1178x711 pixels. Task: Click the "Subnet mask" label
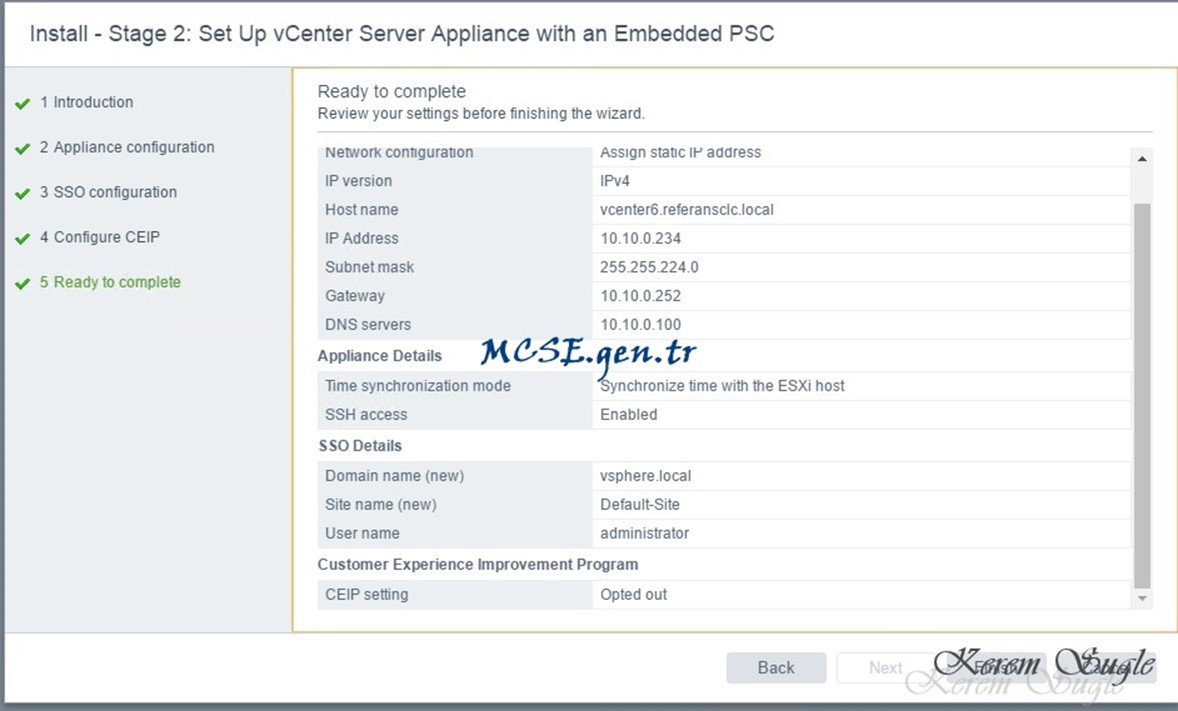click(x=370, y=267)
